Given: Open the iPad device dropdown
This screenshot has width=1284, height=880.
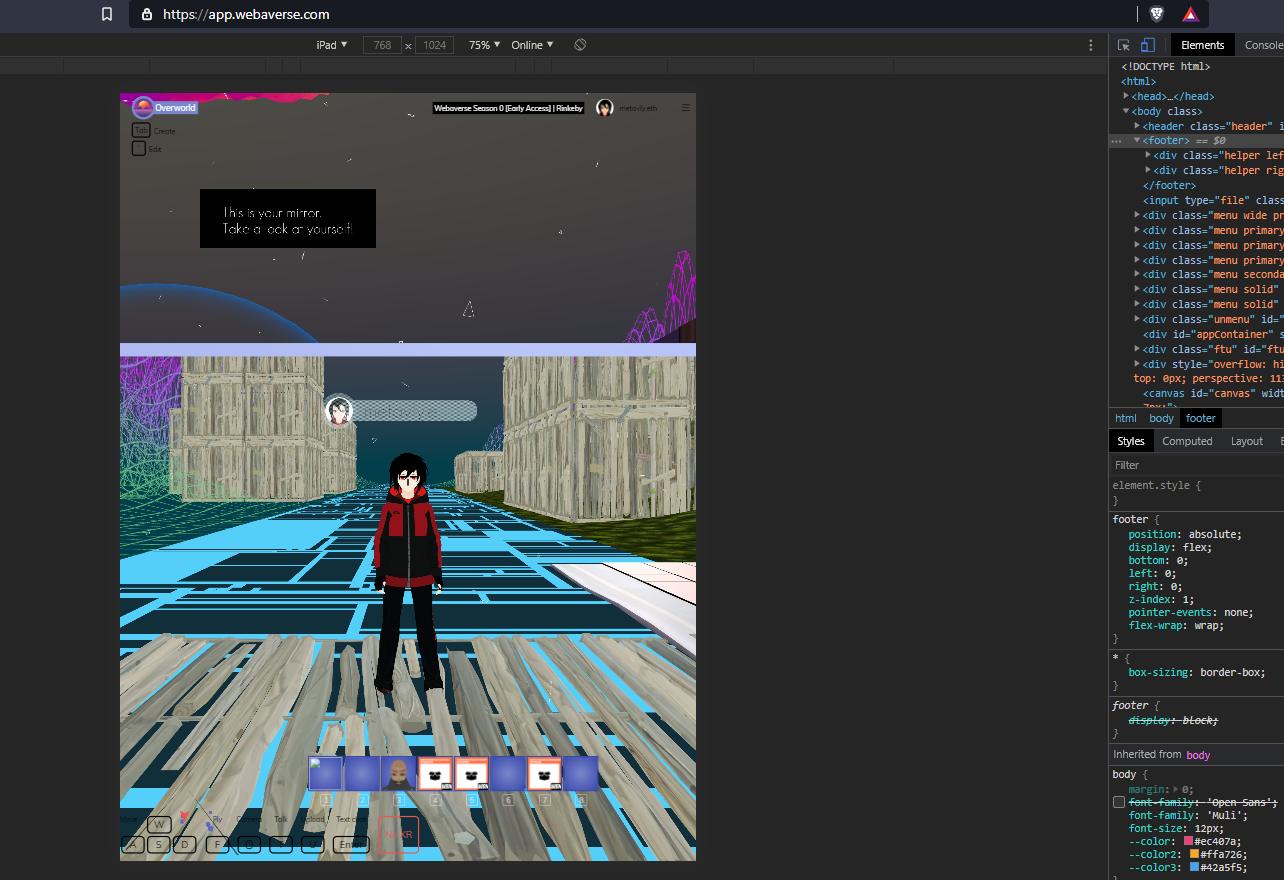Looking at the screenshot, I should click(x=331, y=44).
